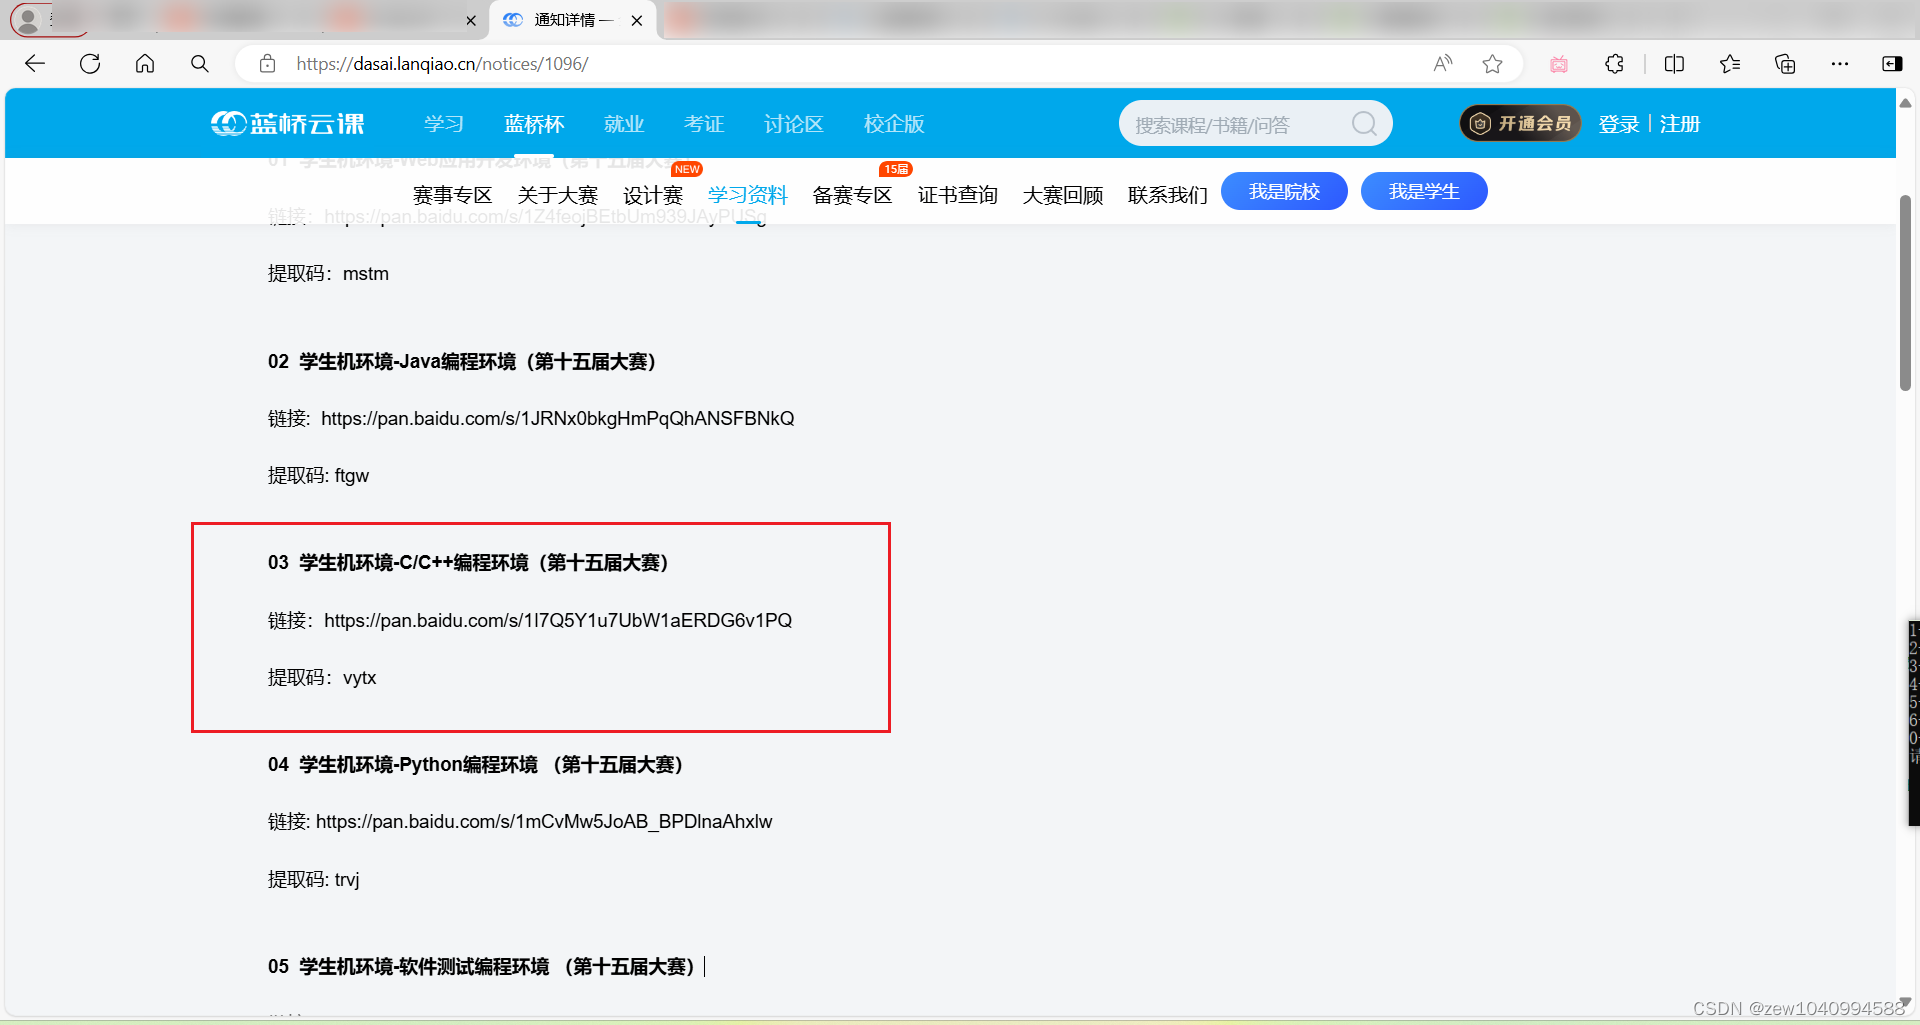
Task: Activate the Read Aloud icon
Action: pyautogui.click(x=1442, y=64)
